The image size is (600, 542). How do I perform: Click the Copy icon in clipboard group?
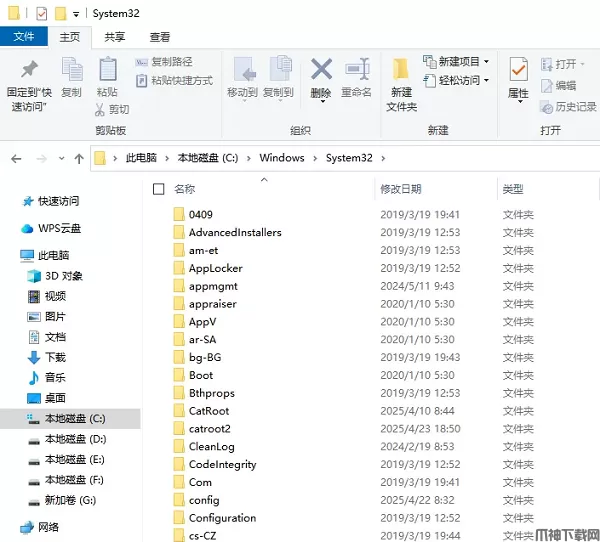72,70
